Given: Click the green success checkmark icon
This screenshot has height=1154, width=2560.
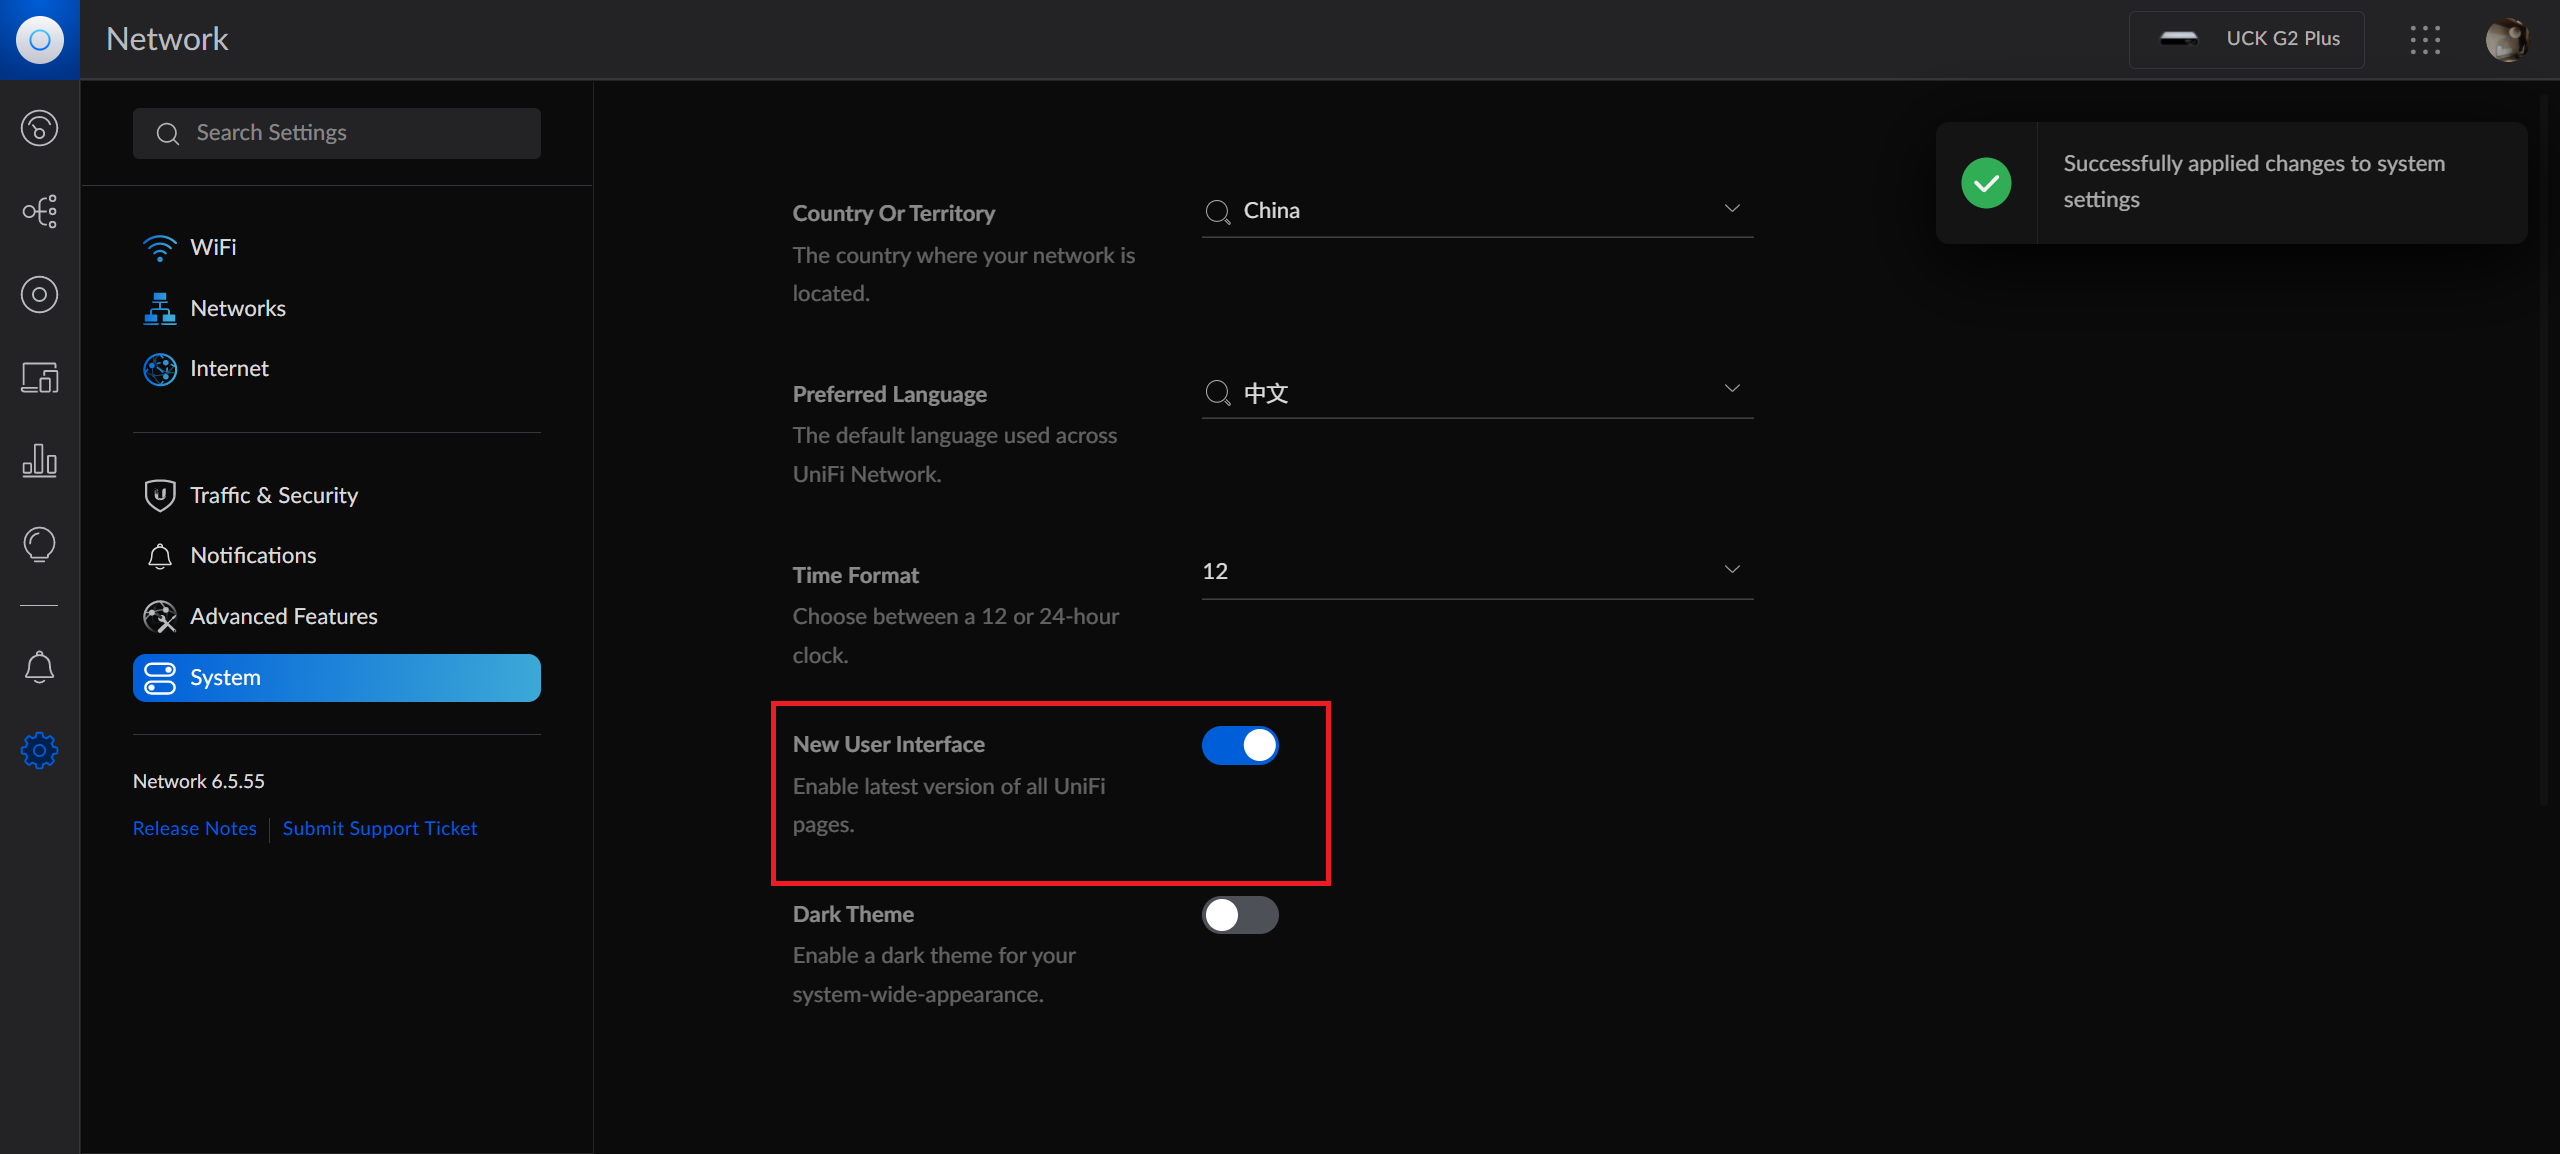Looking at the screenshot, I should pos(1986,183).
